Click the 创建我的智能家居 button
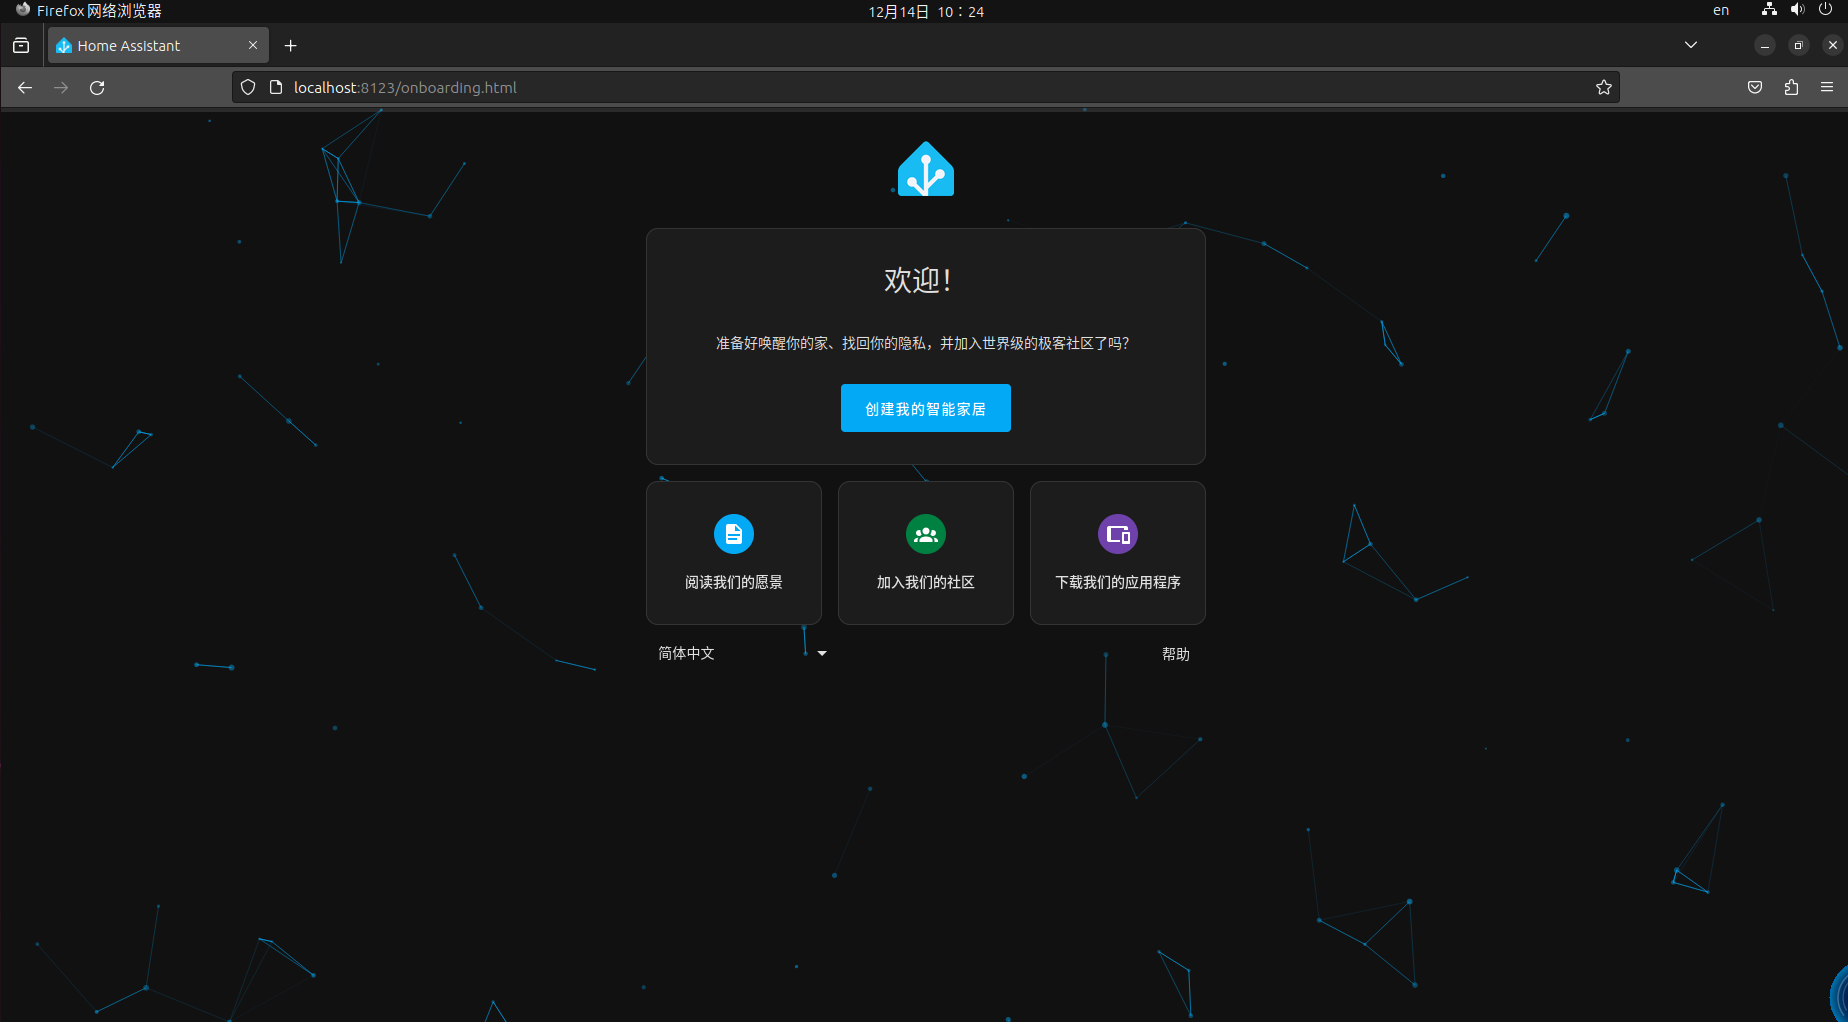Image resolution: width=1848 pixels, height=1022 pixels. pos(926,408)
